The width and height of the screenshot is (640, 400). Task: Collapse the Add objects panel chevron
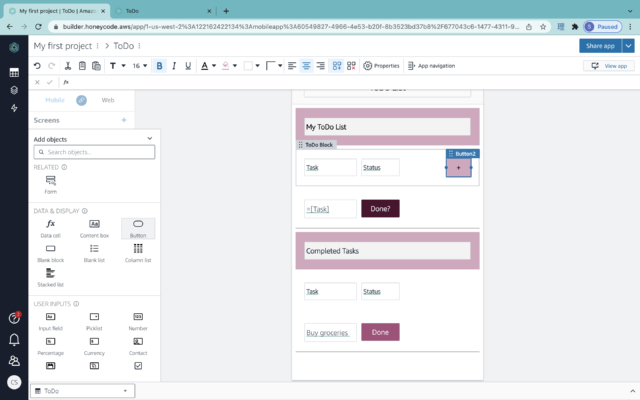[x=149, y=139]
